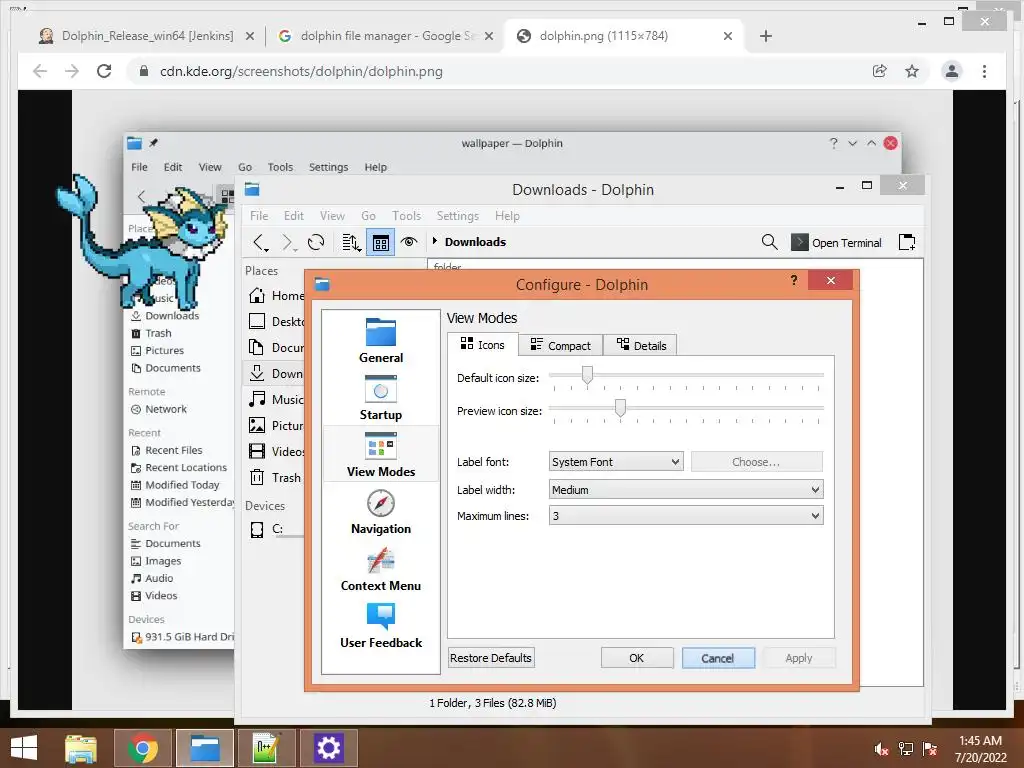Click the Apply button
1024x768 pixels.
point(799,658)
